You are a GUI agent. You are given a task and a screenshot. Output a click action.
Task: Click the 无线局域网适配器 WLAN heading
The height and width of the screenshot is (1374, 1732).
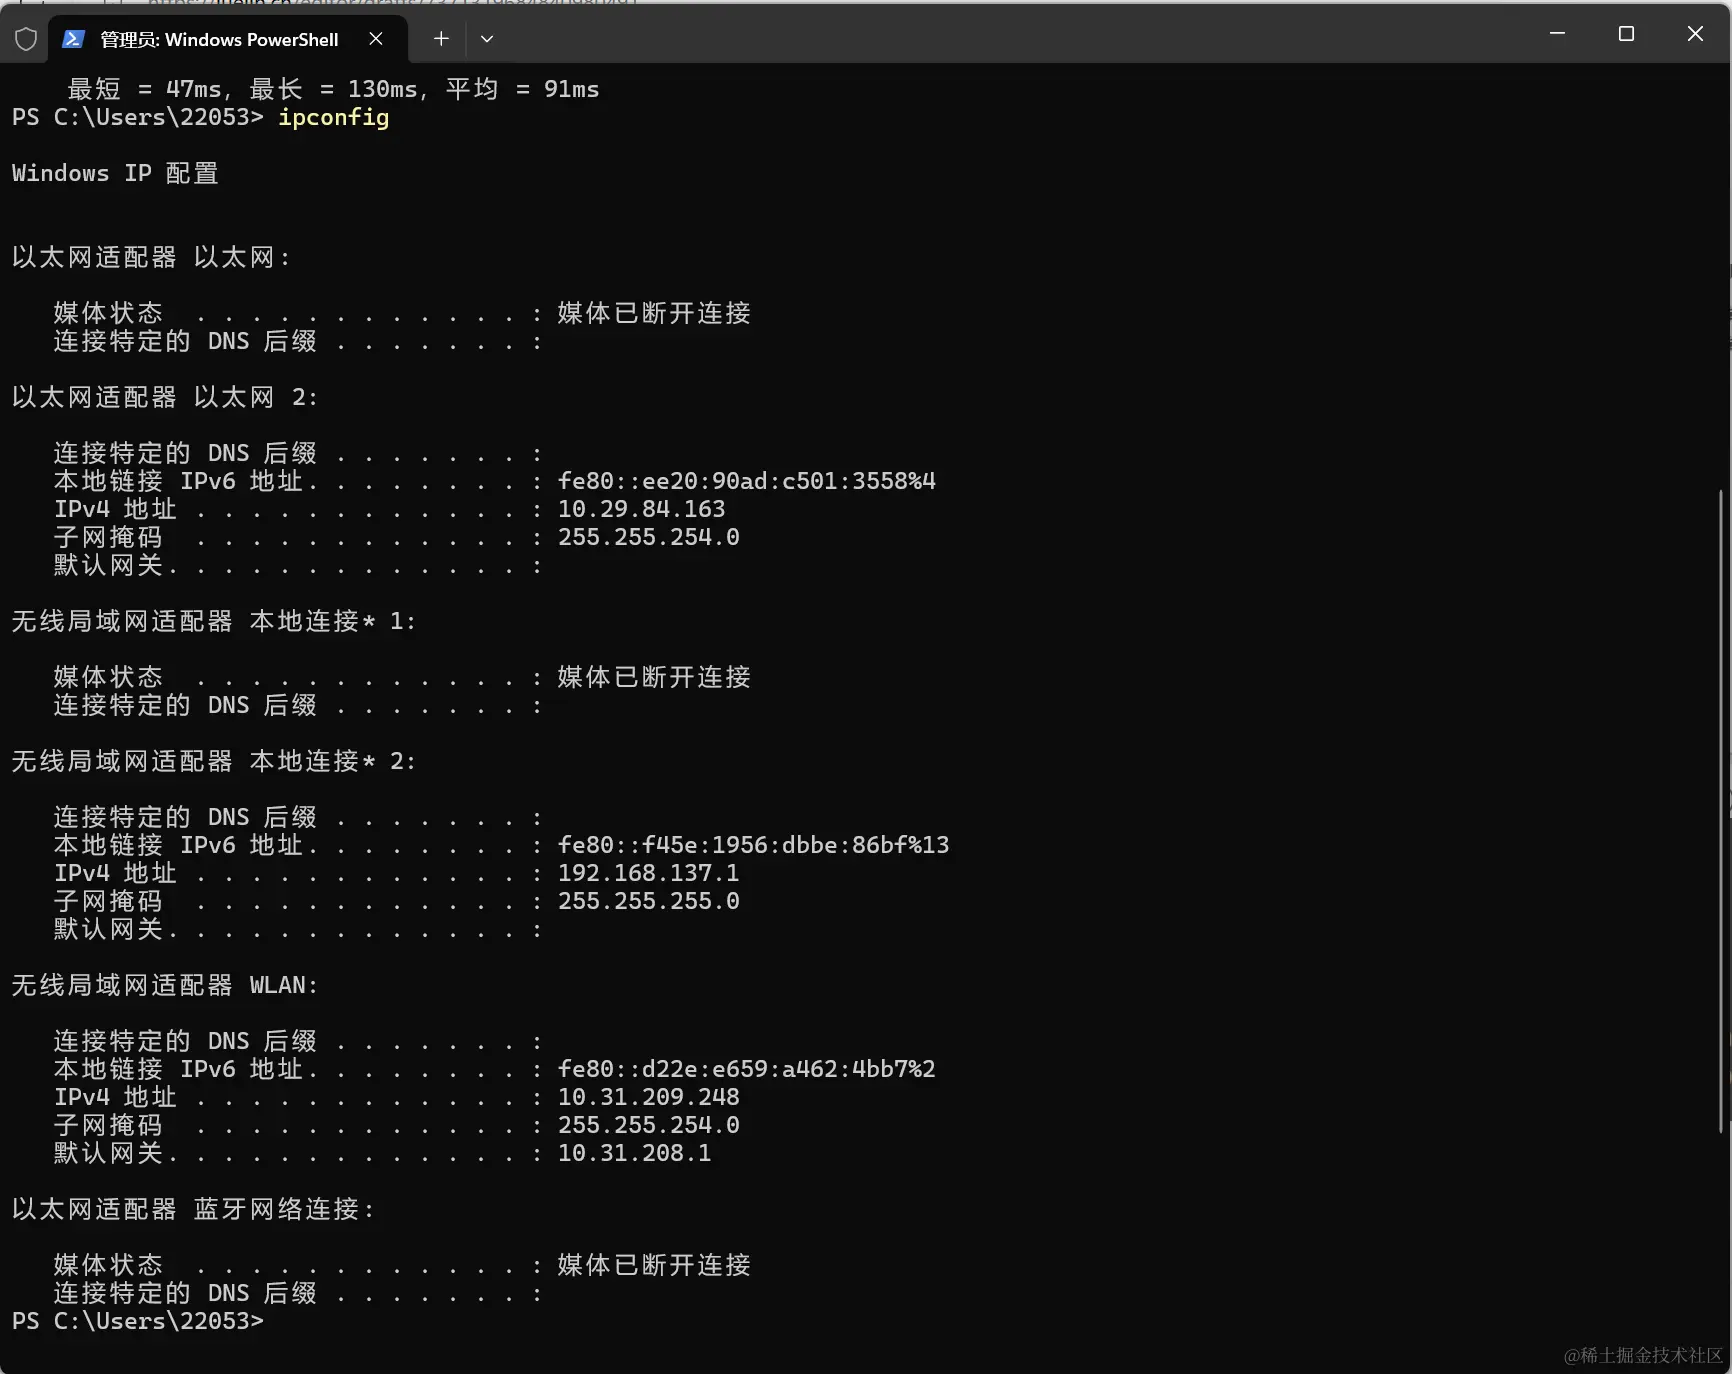tap(165, 985)
